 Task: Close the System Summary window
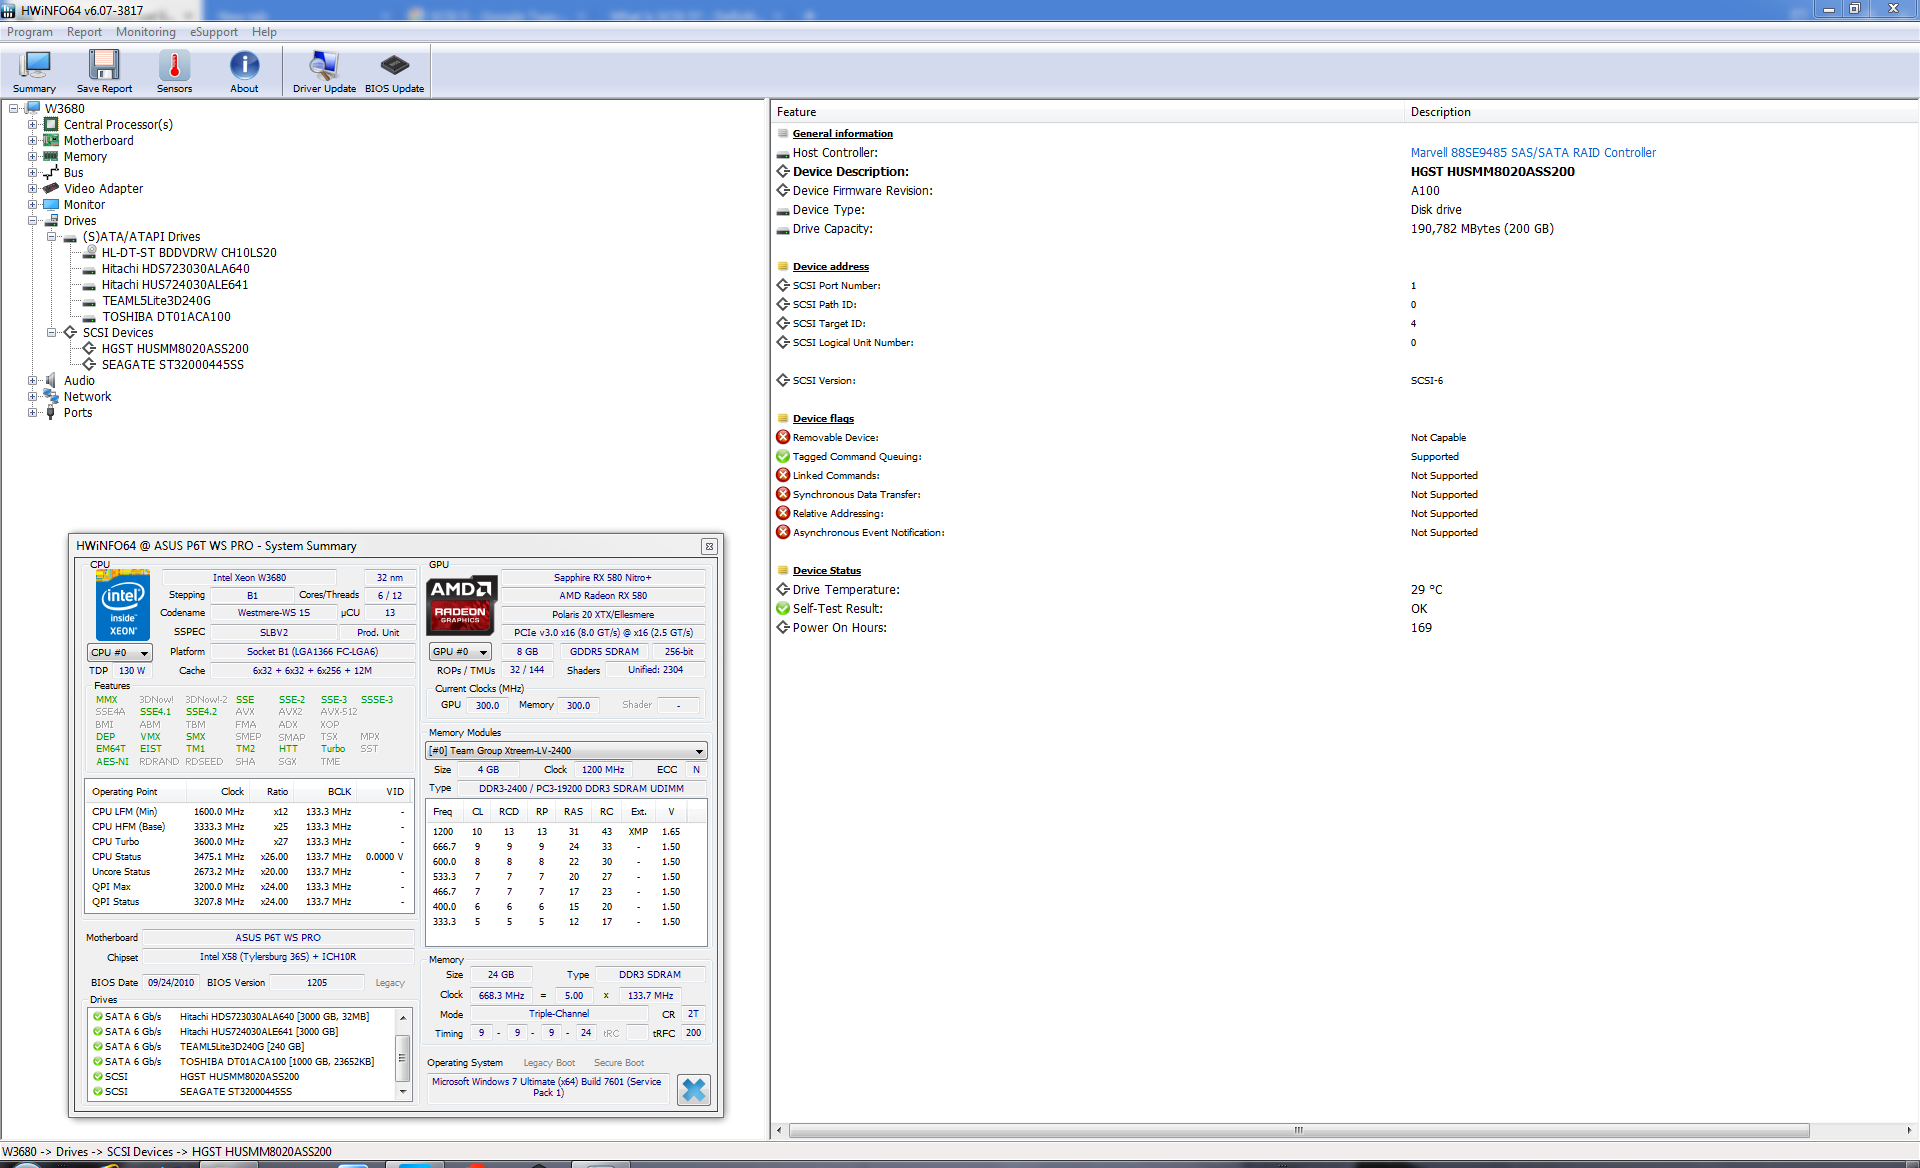(709, 546)
